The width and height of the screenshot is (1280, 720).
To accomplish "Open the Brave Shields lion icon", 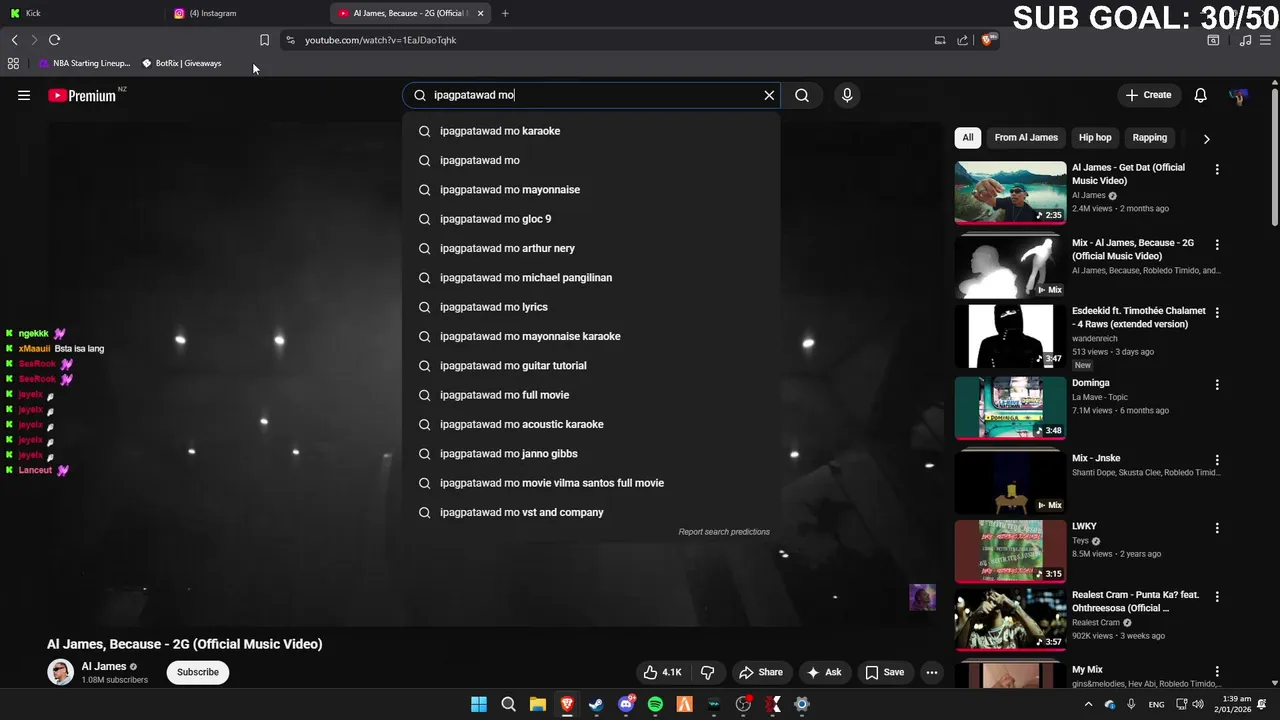I will 988,40.
